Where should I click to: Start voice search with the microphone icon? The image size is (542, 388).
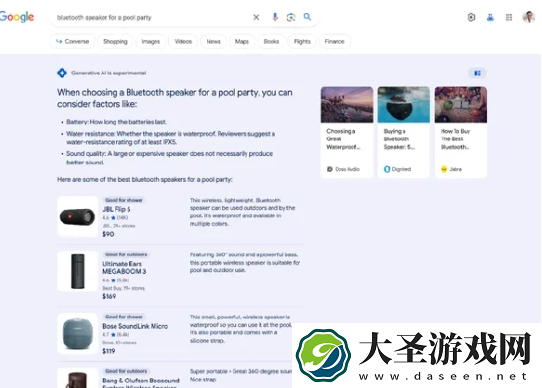(x=275, y=17)
